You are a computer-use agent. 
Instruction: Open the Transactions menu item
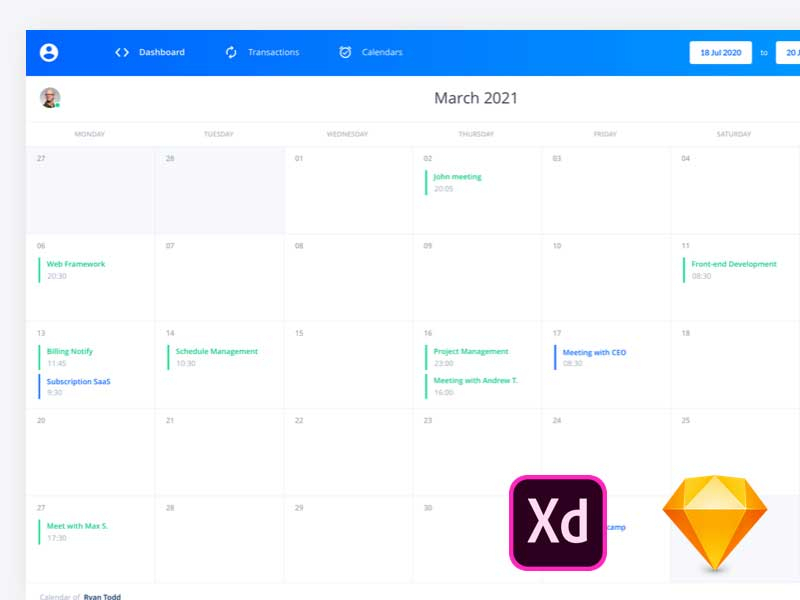pyautogui.click(x=273, y=52)
